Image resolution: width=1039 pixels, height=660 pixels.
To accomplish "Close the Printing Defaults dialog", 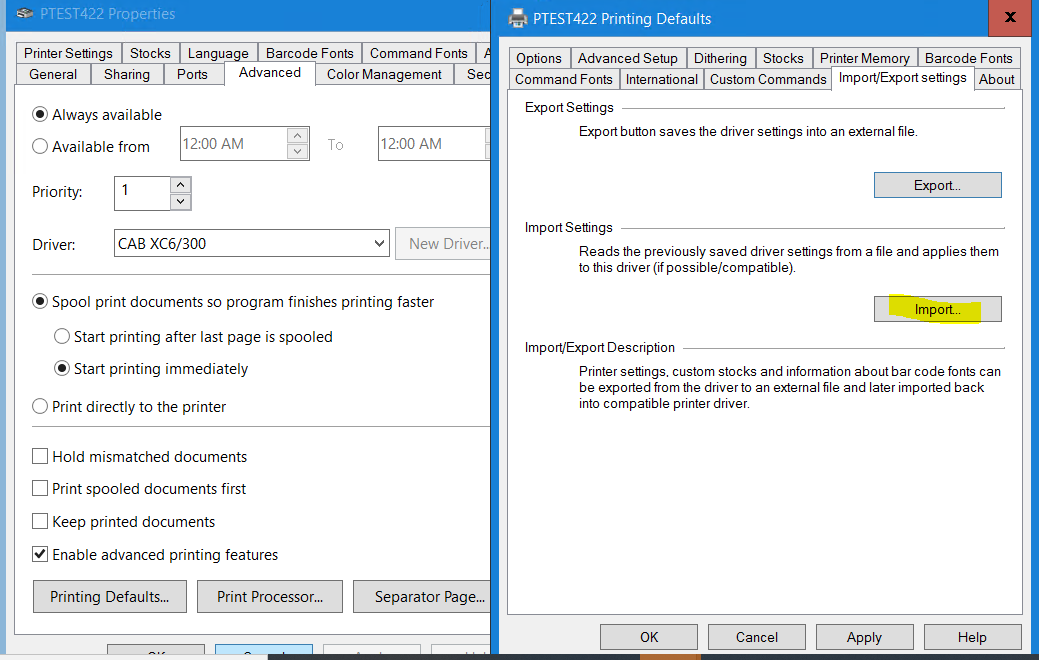I will click(x=1012, y=18).
